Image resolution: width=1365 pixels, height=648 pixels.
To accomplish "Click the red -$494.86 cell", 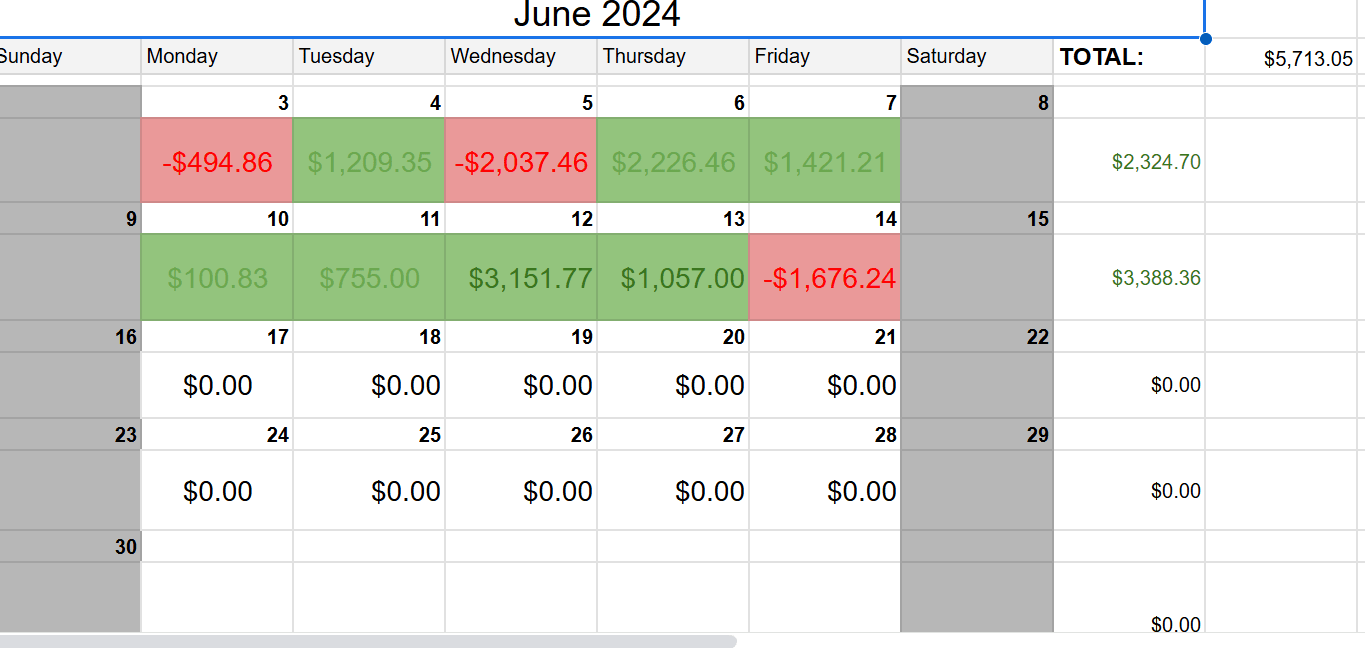I will pyautogui.click(x=217, y=161).
